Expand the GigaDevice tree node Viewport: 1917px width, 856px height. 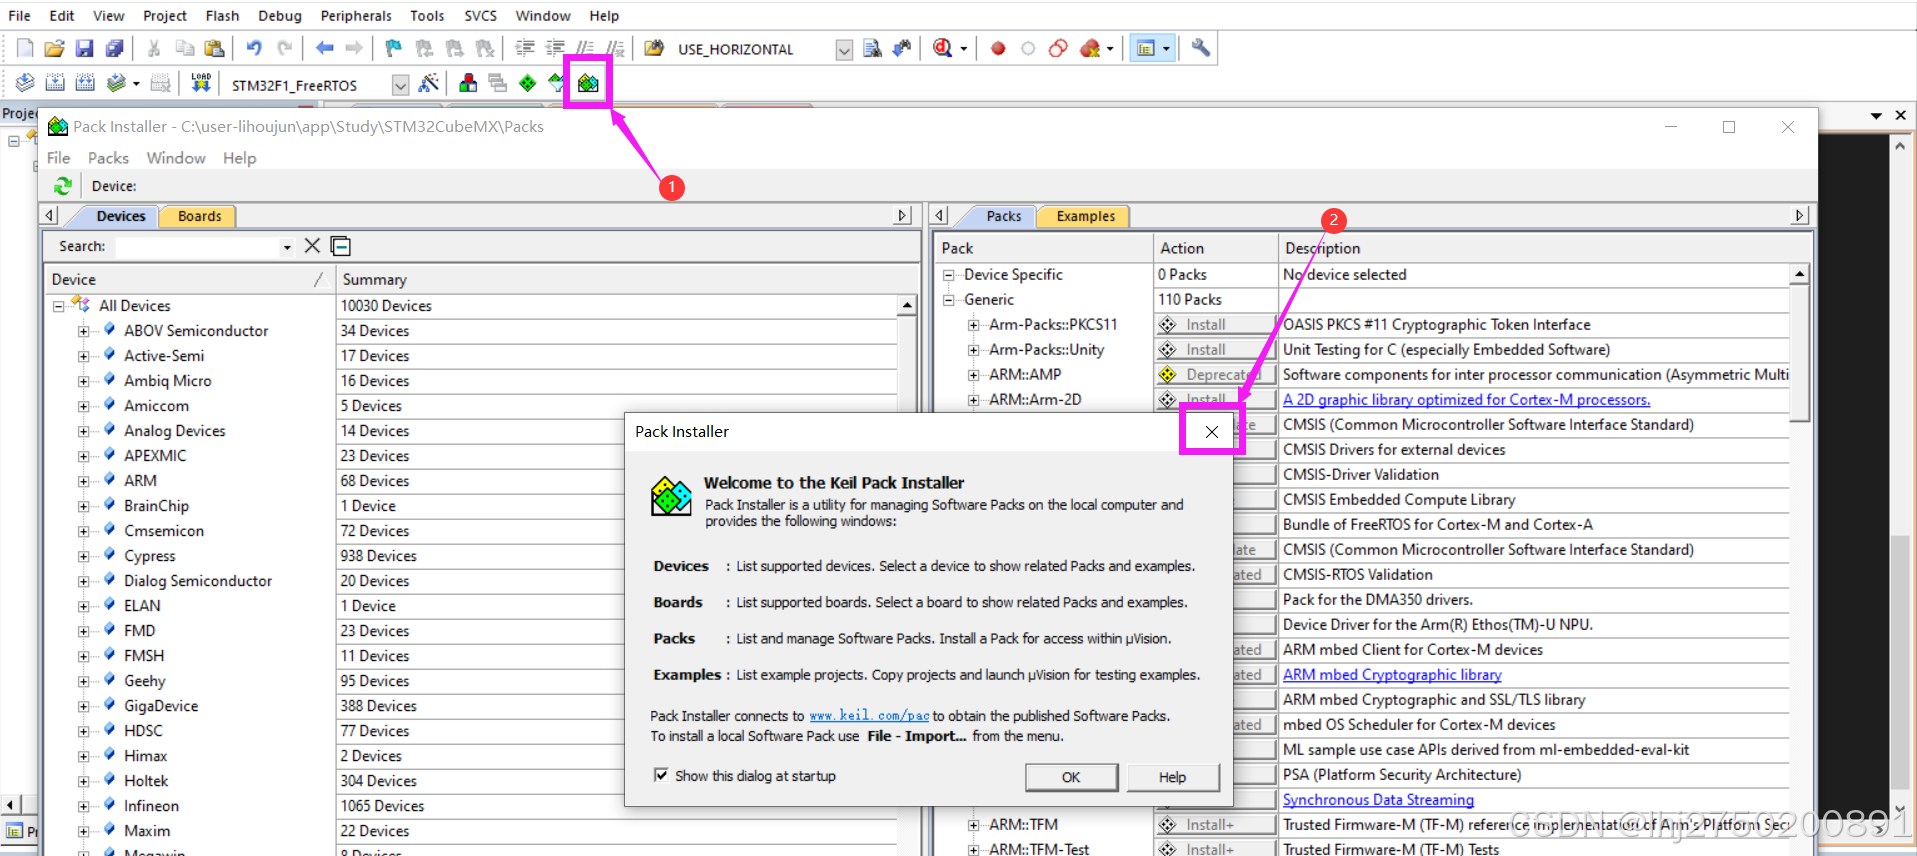(84, 706)
